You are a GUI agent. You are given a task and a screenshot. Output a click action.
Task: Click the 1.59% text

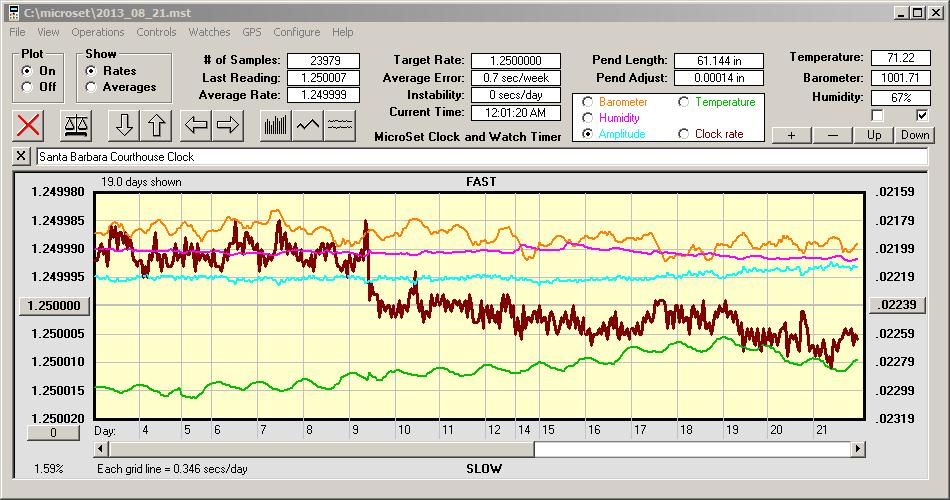tap(48, 469)
